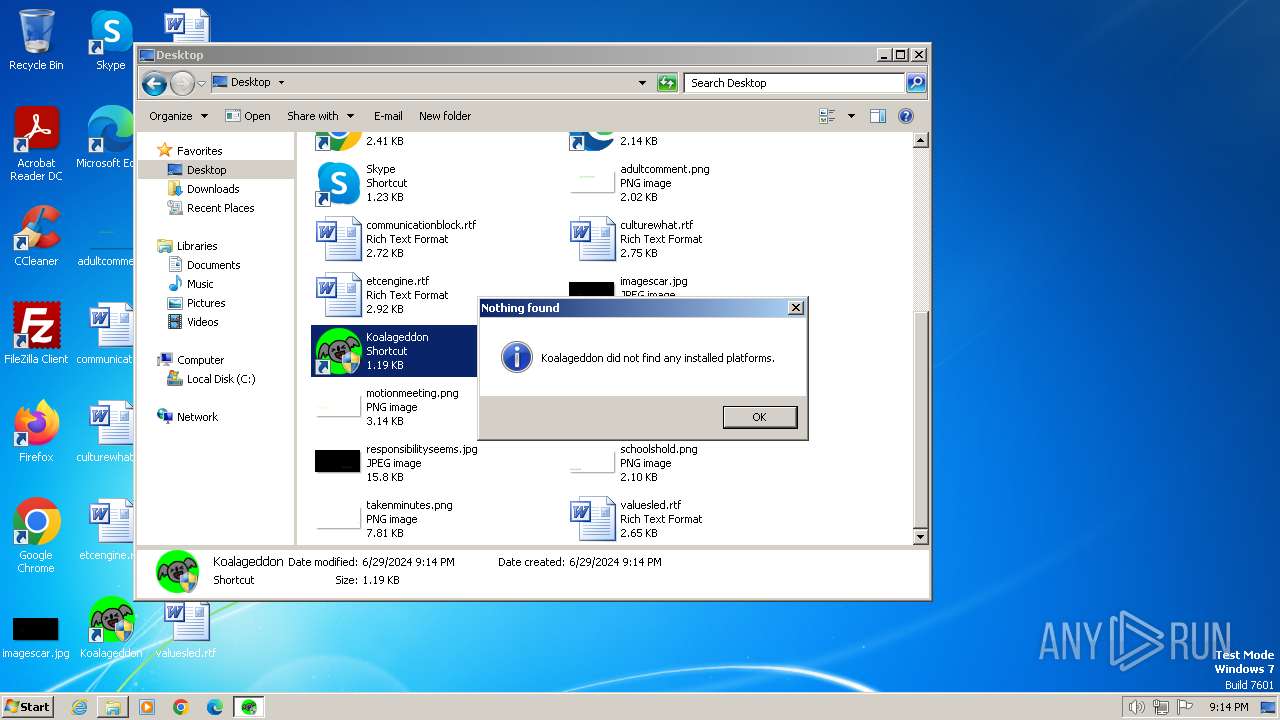Open recent pages dropdown beside Forward

(x=201, y=83)
